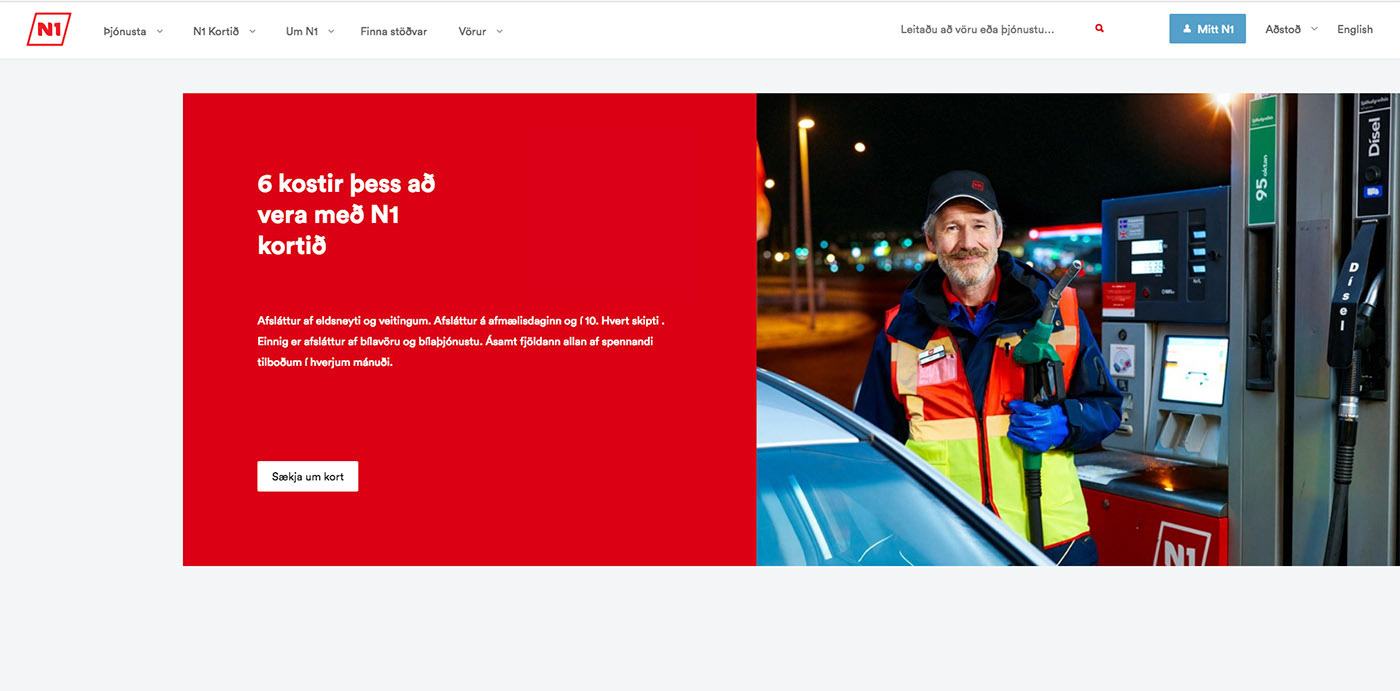Open the Þjónusta menu
Screen dimensions: 1400x691
click(x=125, y=31)
